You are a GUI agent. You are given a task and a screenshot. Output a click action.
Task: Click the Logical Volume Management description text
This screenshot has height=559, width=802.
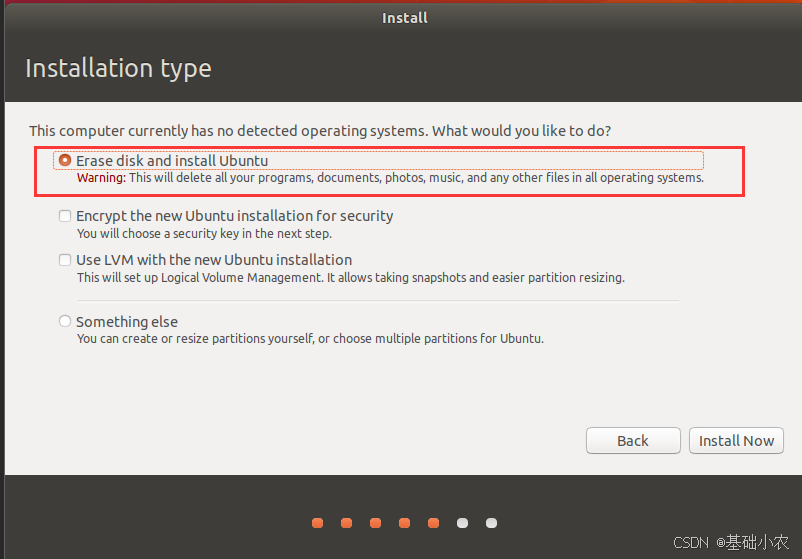coord(351,278)
